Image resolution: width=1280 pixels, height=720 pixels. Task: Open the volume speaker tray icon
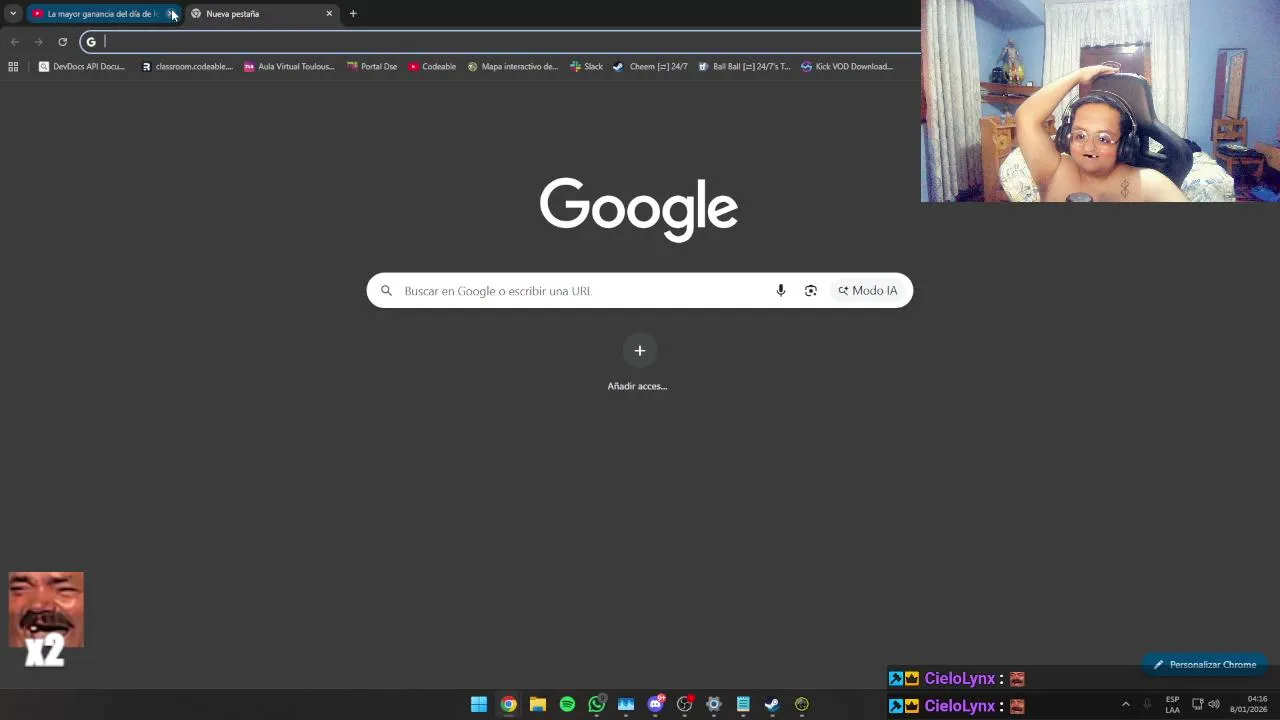[1214, 704]
